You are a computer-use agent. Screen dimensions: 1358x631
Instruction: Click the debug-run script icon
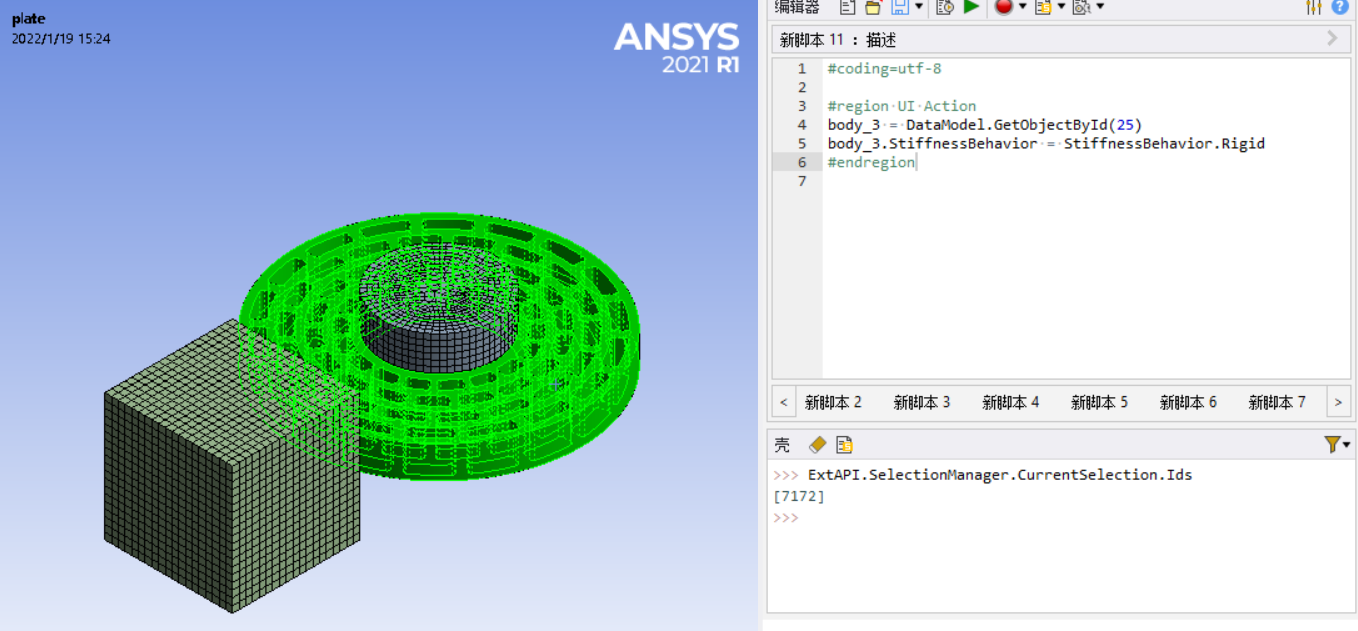[x=944, y=7]
